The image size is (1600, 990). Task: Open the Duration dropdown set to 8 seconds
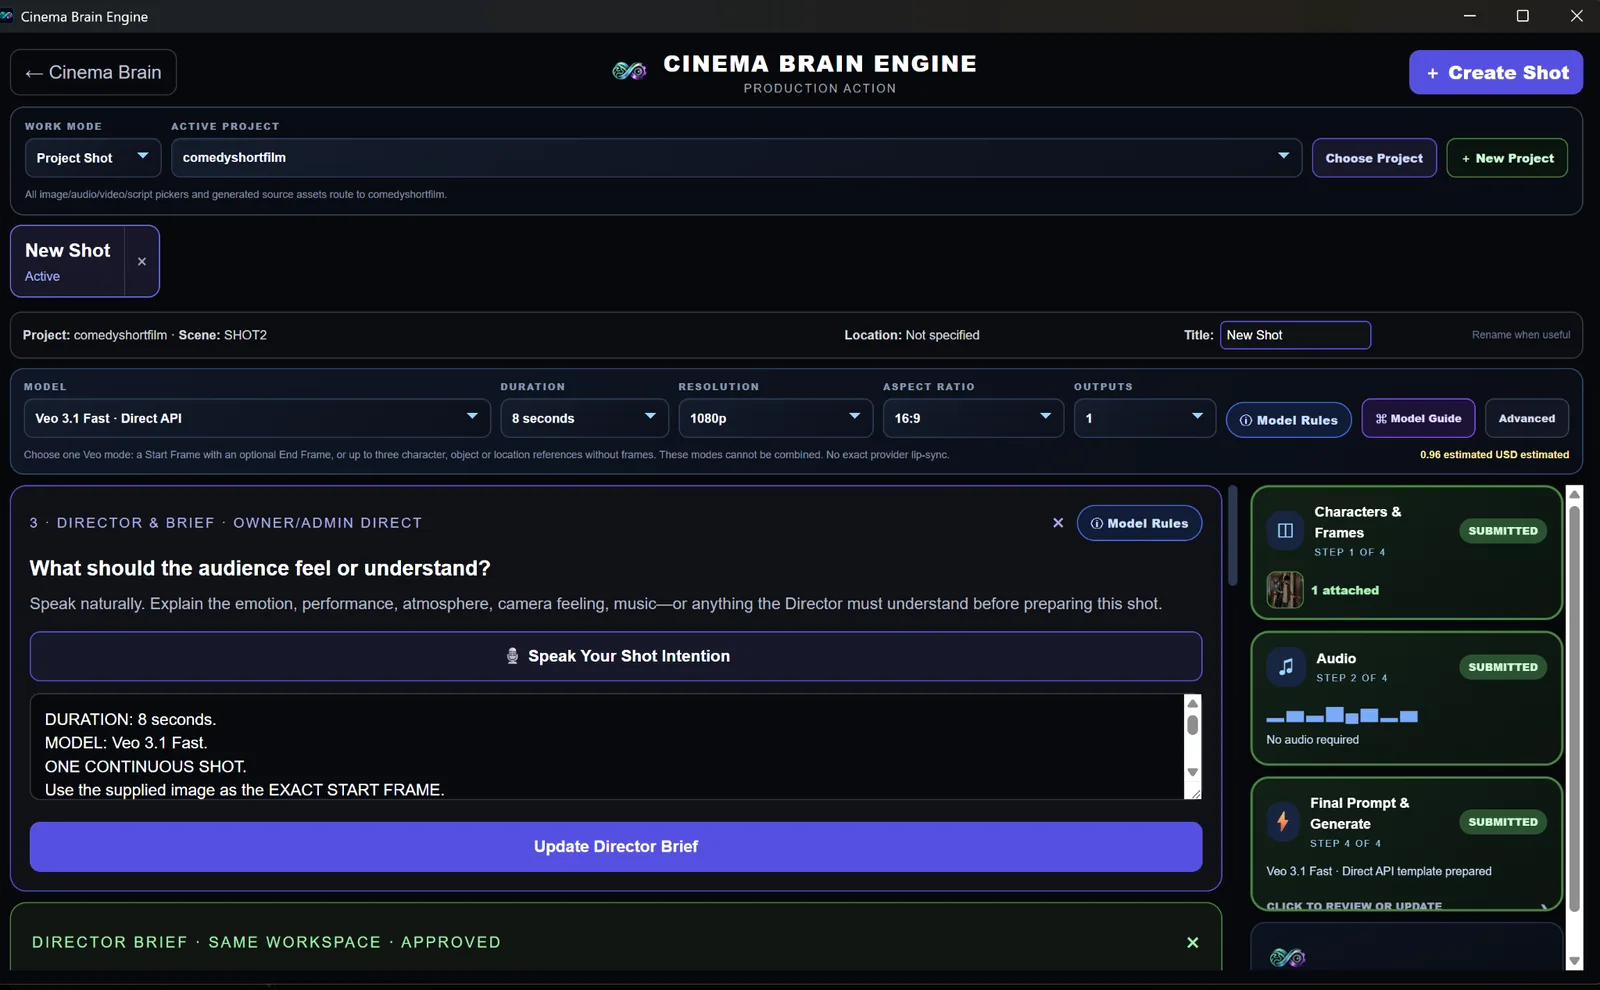pyautogui.click(x=584, y=418)
